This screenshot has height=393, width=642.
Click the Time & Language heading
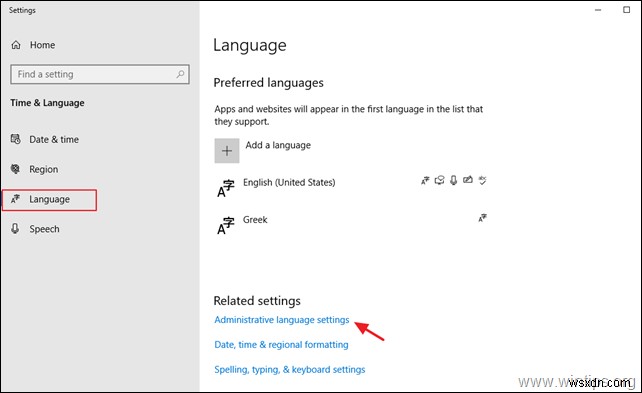47,103
